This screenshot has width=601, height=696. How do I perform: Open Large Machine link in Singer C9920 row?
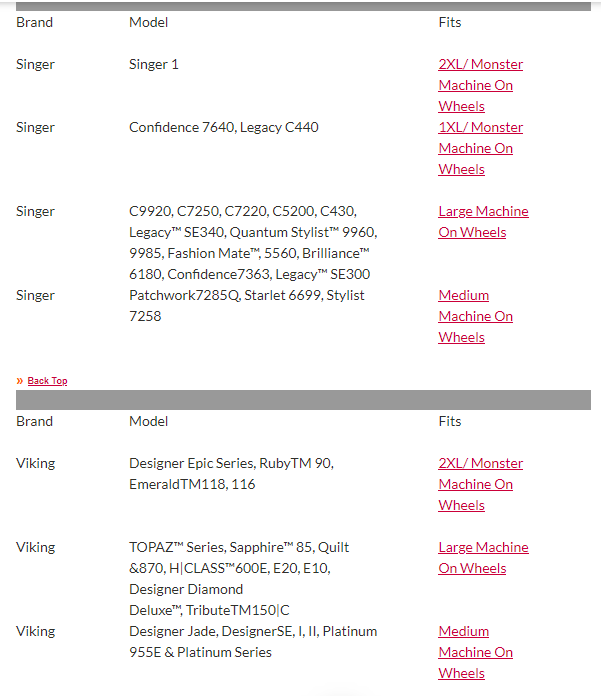[x=483, y=221]
